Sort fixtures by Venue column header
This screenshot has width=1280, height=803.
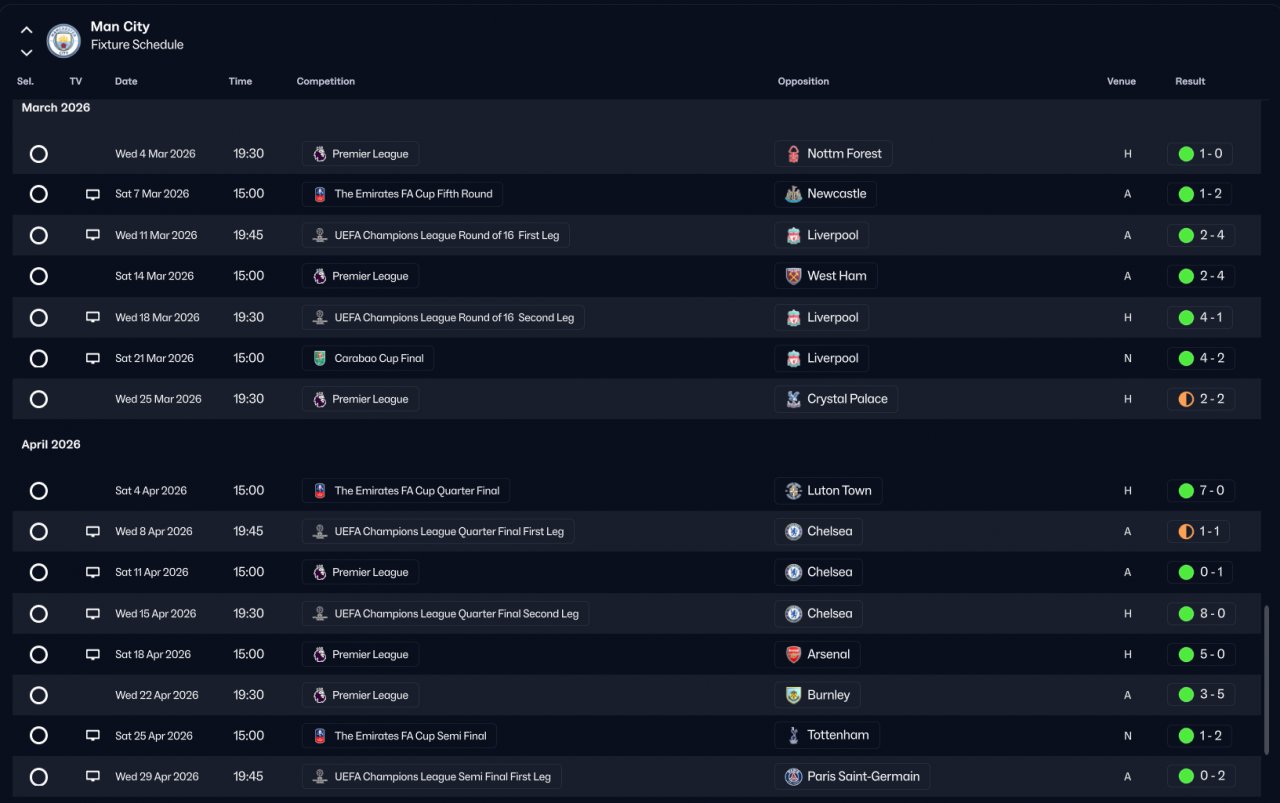click(x=1121, y=81)
